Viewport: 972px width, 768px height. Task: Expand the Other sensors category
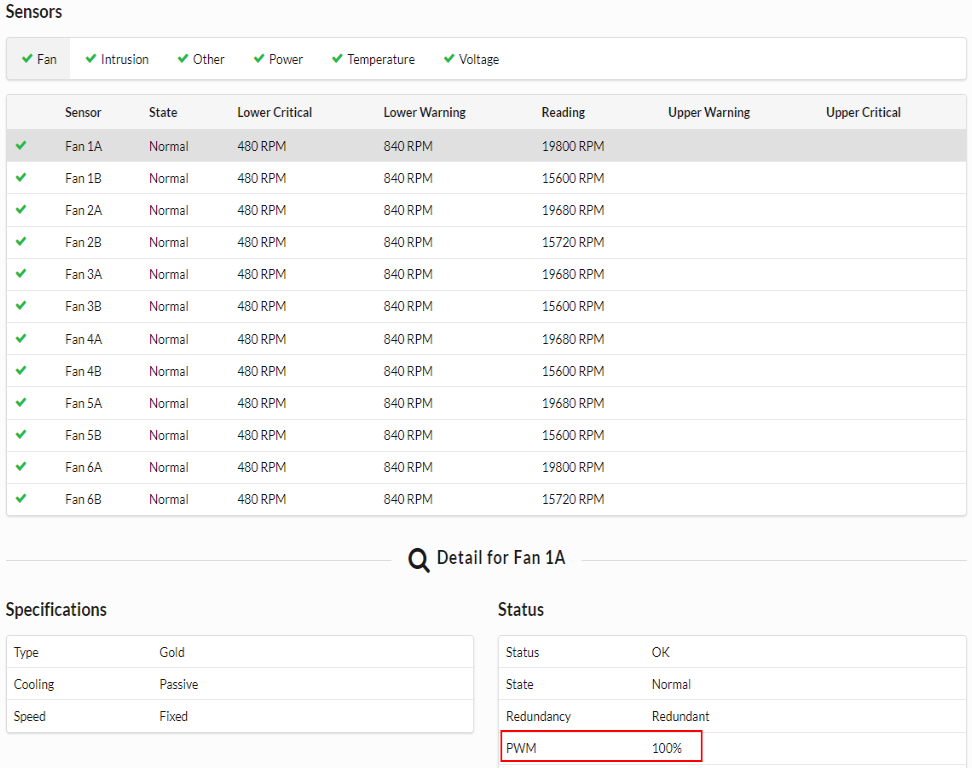(200, 59)
